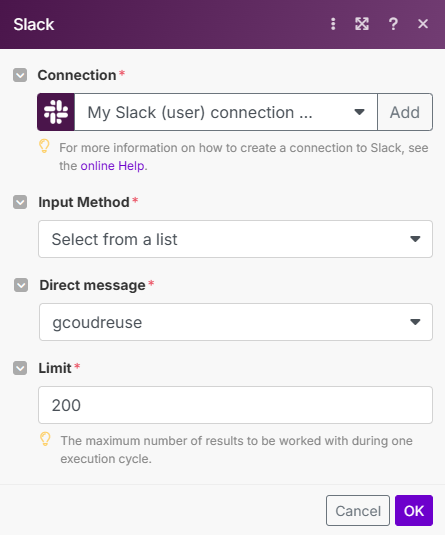Click the Add connection button
This screenshot has height=535, width=445.
405,112
